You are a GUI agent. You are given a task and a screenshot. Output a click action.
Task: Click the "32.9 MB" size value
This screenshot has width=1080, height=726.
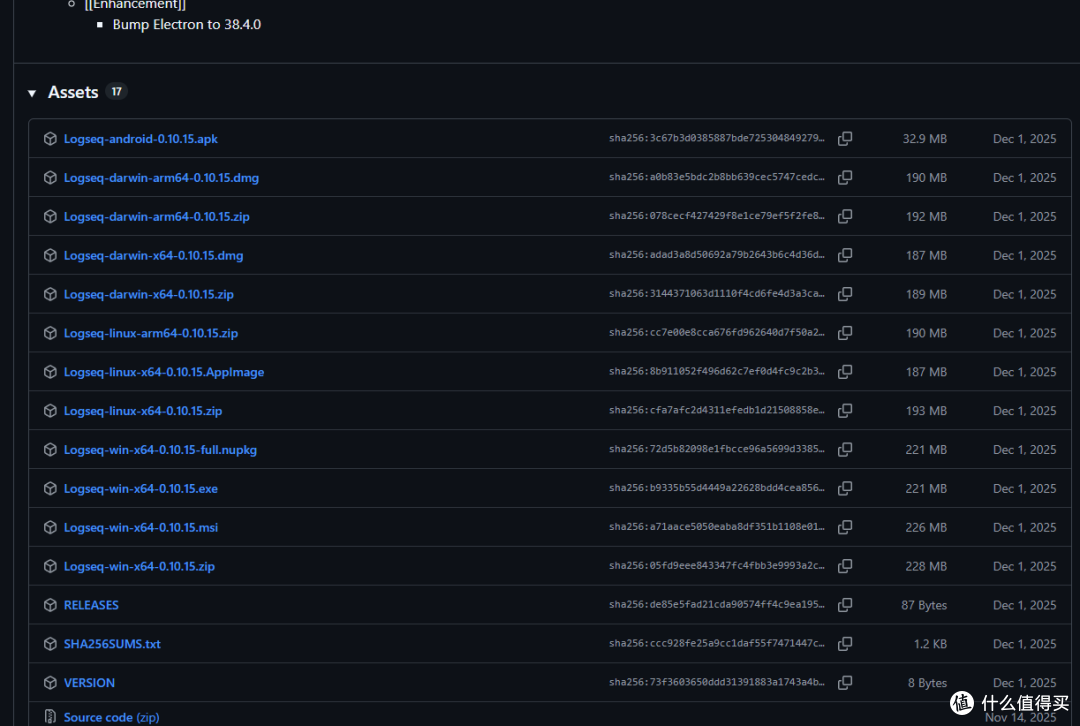[x=924, y=138]
